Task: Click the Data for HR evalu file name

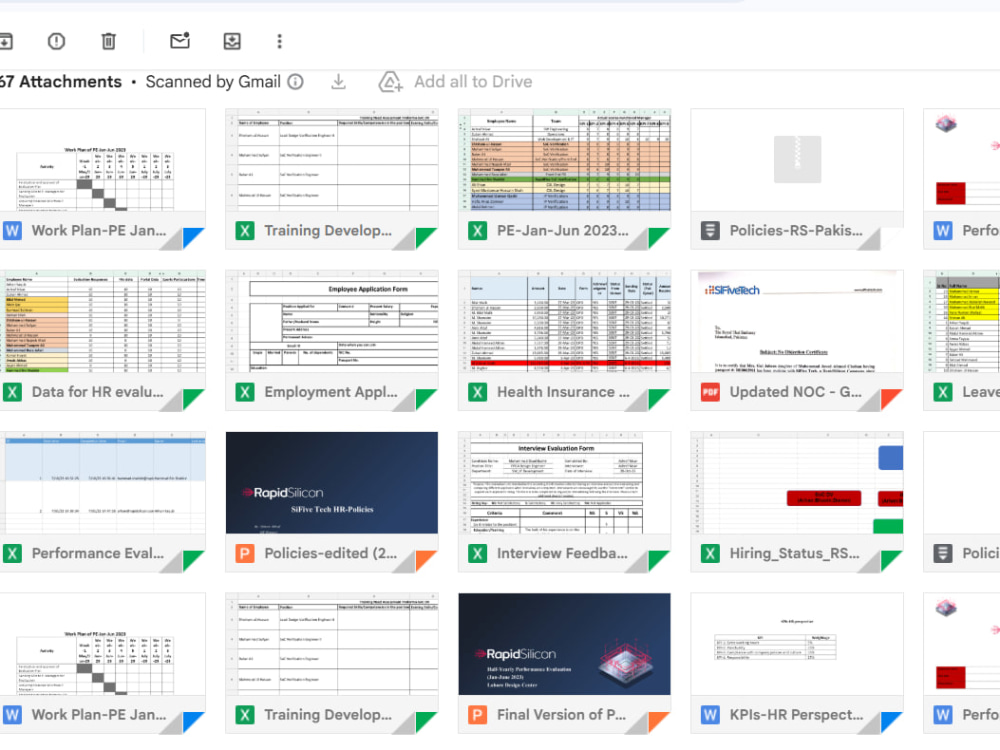Action: pyautogui.click(x=98, y=392)
